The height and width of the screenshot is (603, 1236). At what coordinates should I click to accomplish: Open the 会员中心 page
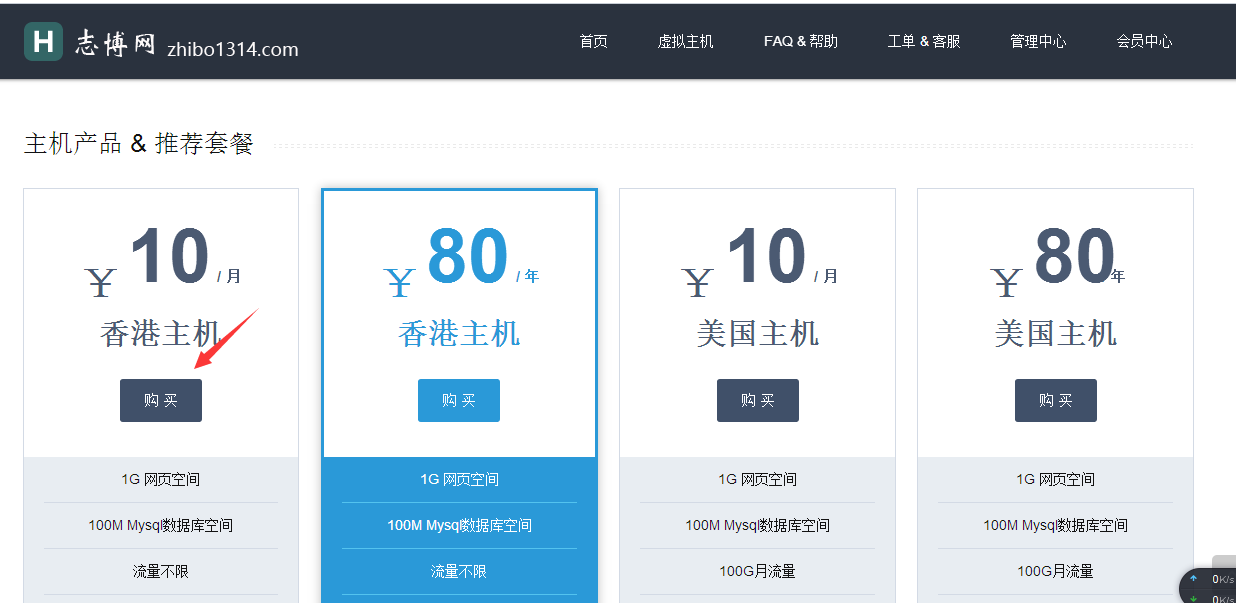pyautogui.click(x=1144, y=41)
